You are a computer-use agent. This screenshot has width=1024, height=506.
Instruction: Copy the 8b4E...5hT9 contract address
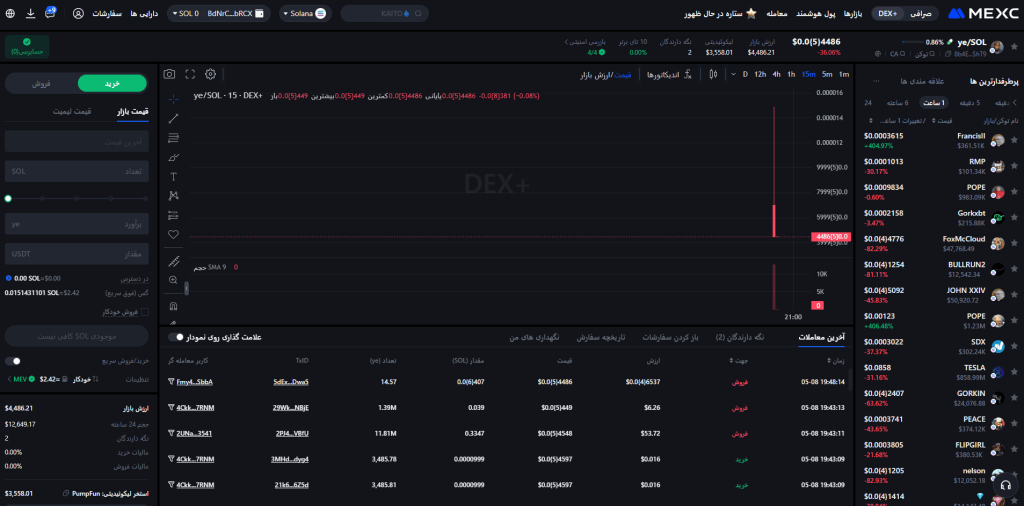(x=950, y=54)
